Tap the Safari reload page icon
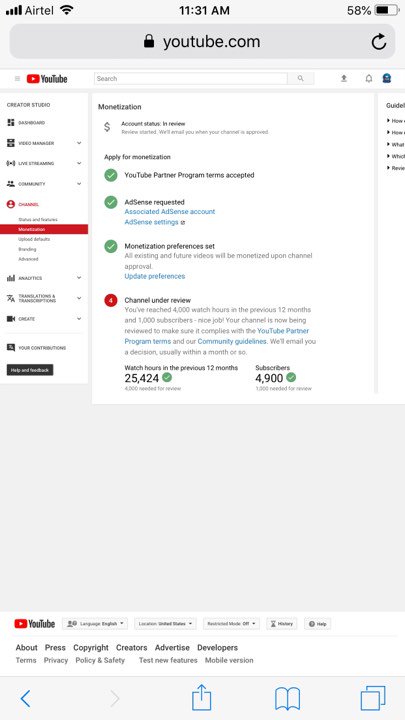 [x=379, y=42]
